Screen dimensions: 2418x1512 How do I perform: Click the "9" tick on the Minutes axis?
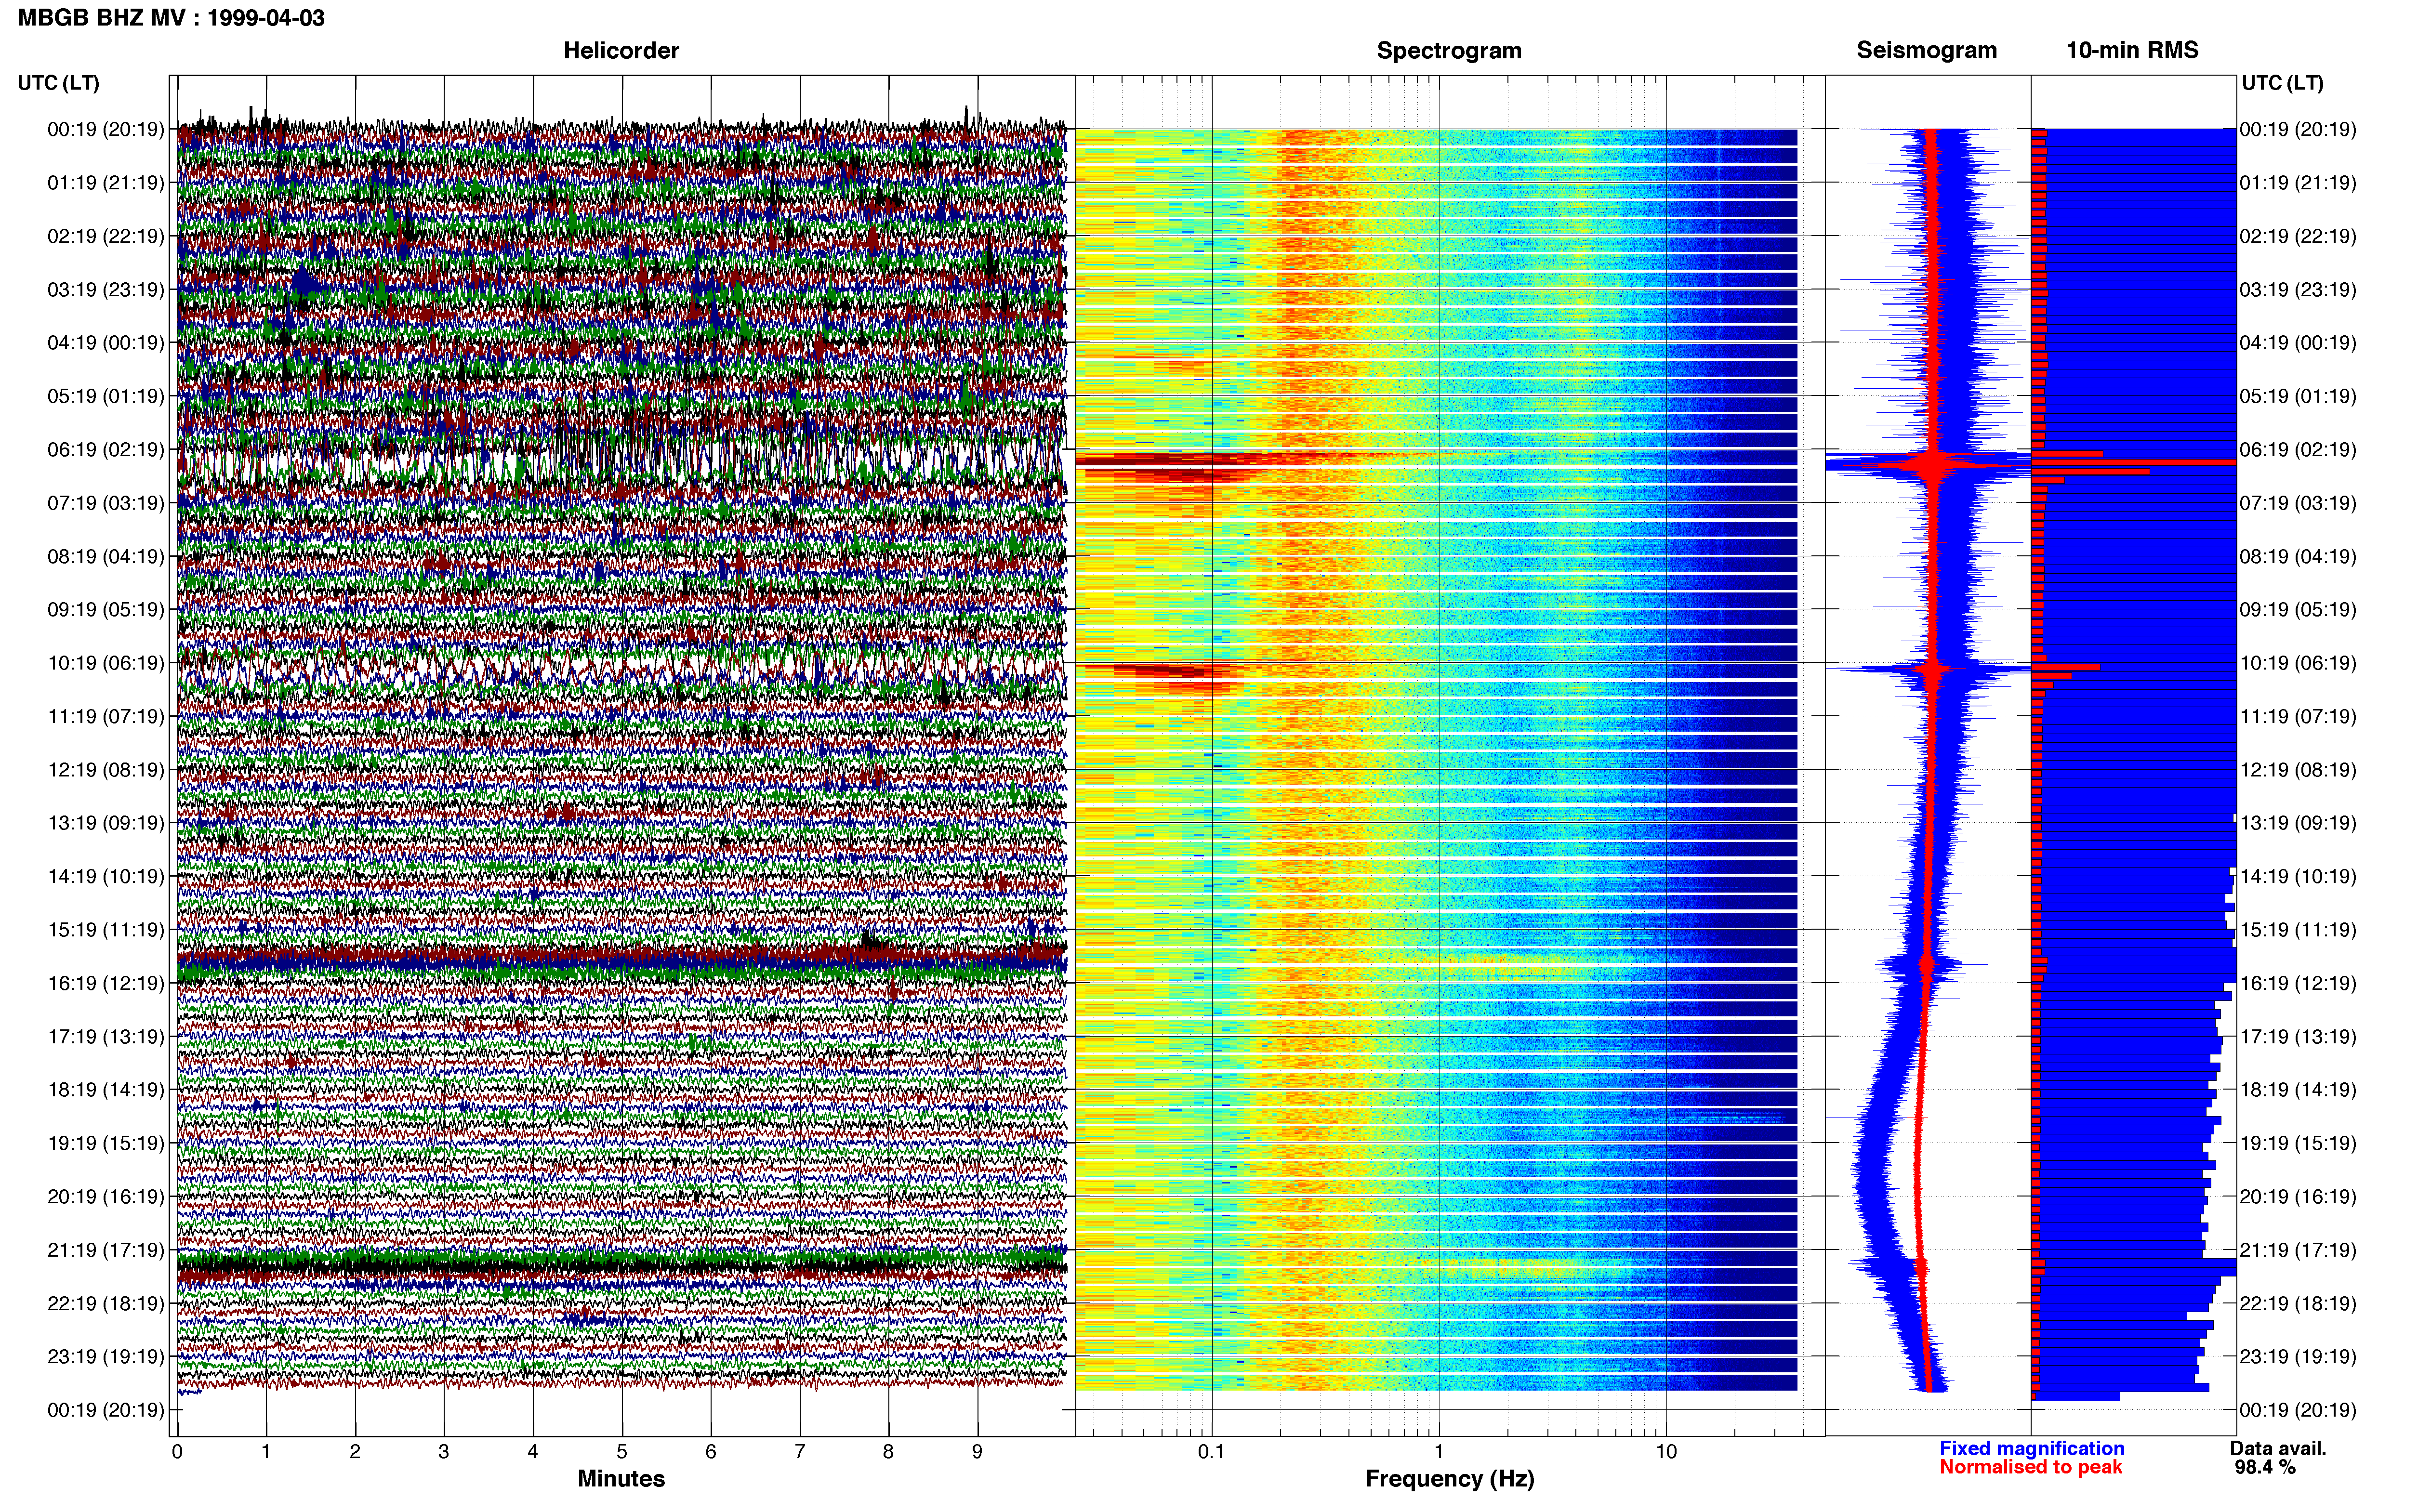tap(977, 1452)
